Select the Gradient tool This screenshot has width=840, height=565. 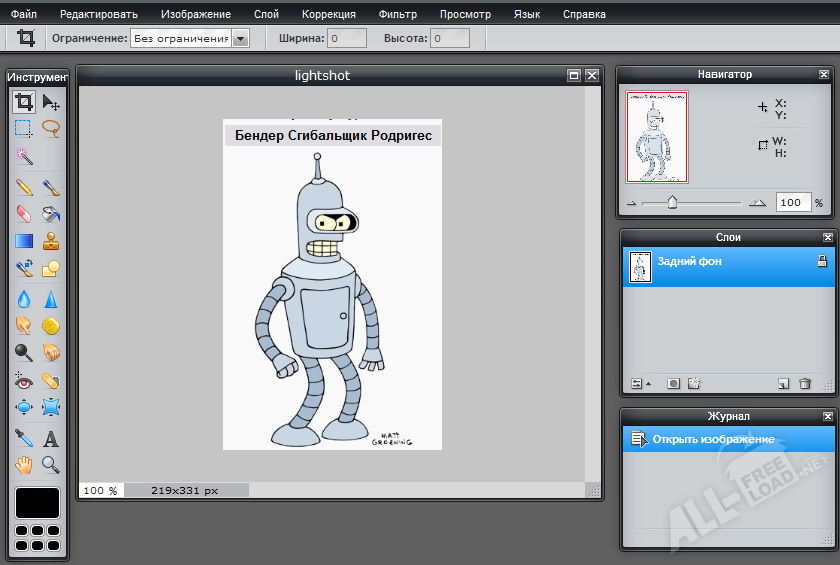click(24, 241)
